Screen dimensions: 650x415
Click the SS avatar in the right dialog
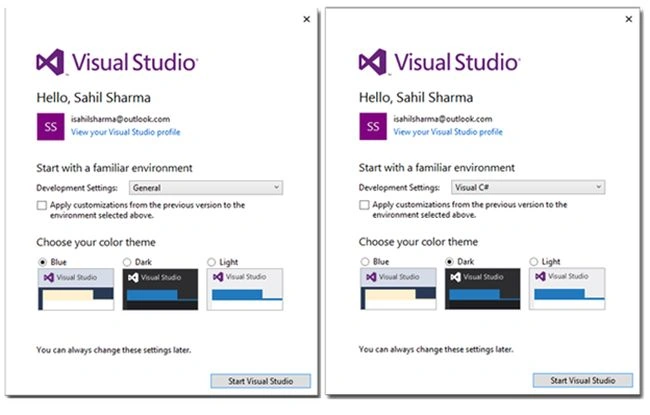click(373, 126)
